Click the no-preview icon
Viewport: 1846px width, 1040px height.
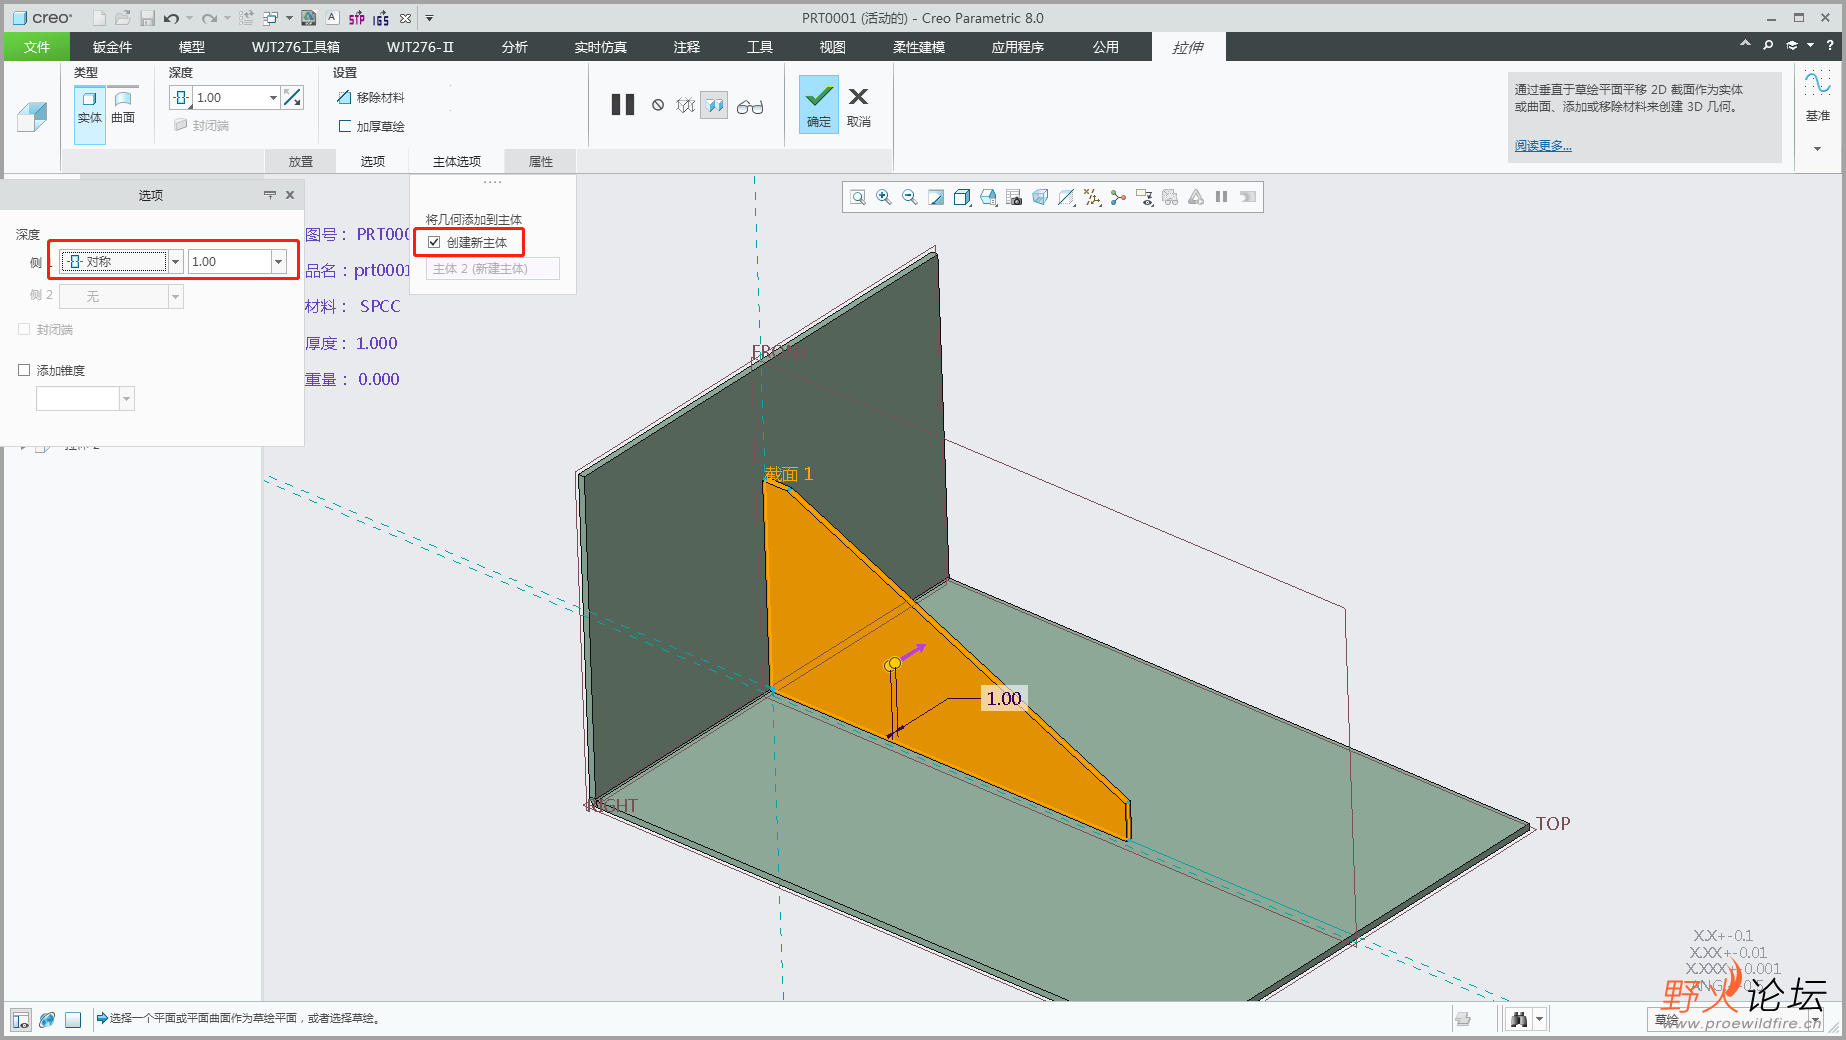(658, 105)
